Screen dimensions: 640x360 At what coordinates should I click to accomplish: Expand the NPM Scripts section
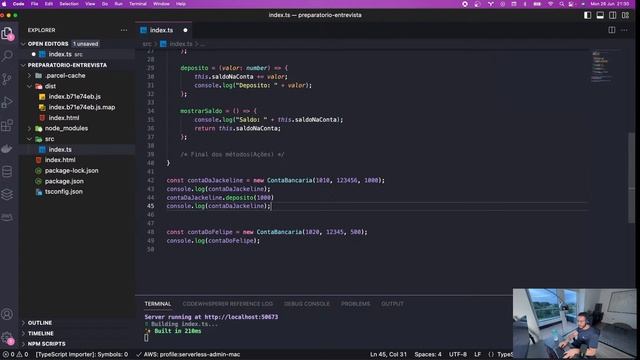(47, 344)
